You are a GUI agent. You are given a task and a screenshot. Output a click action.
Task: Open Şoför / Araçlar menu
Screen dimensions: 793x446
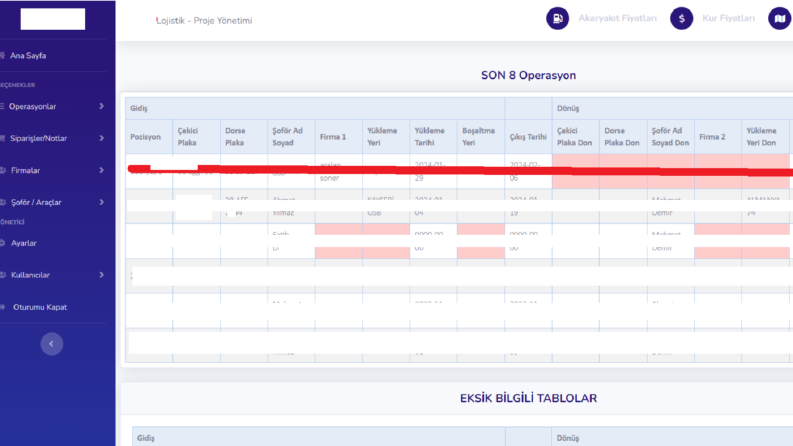[x=36, y=202]
